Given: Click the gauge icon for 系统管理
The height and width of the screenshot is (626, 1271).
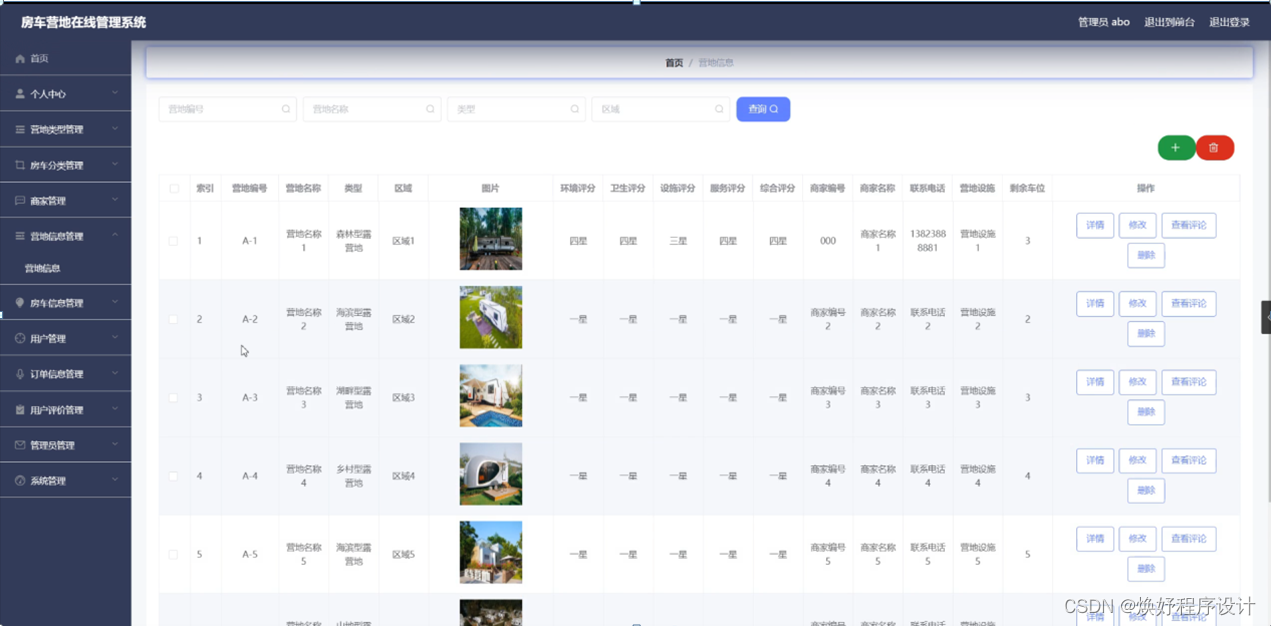Looking at the screenshot, I should coord(20,481).
